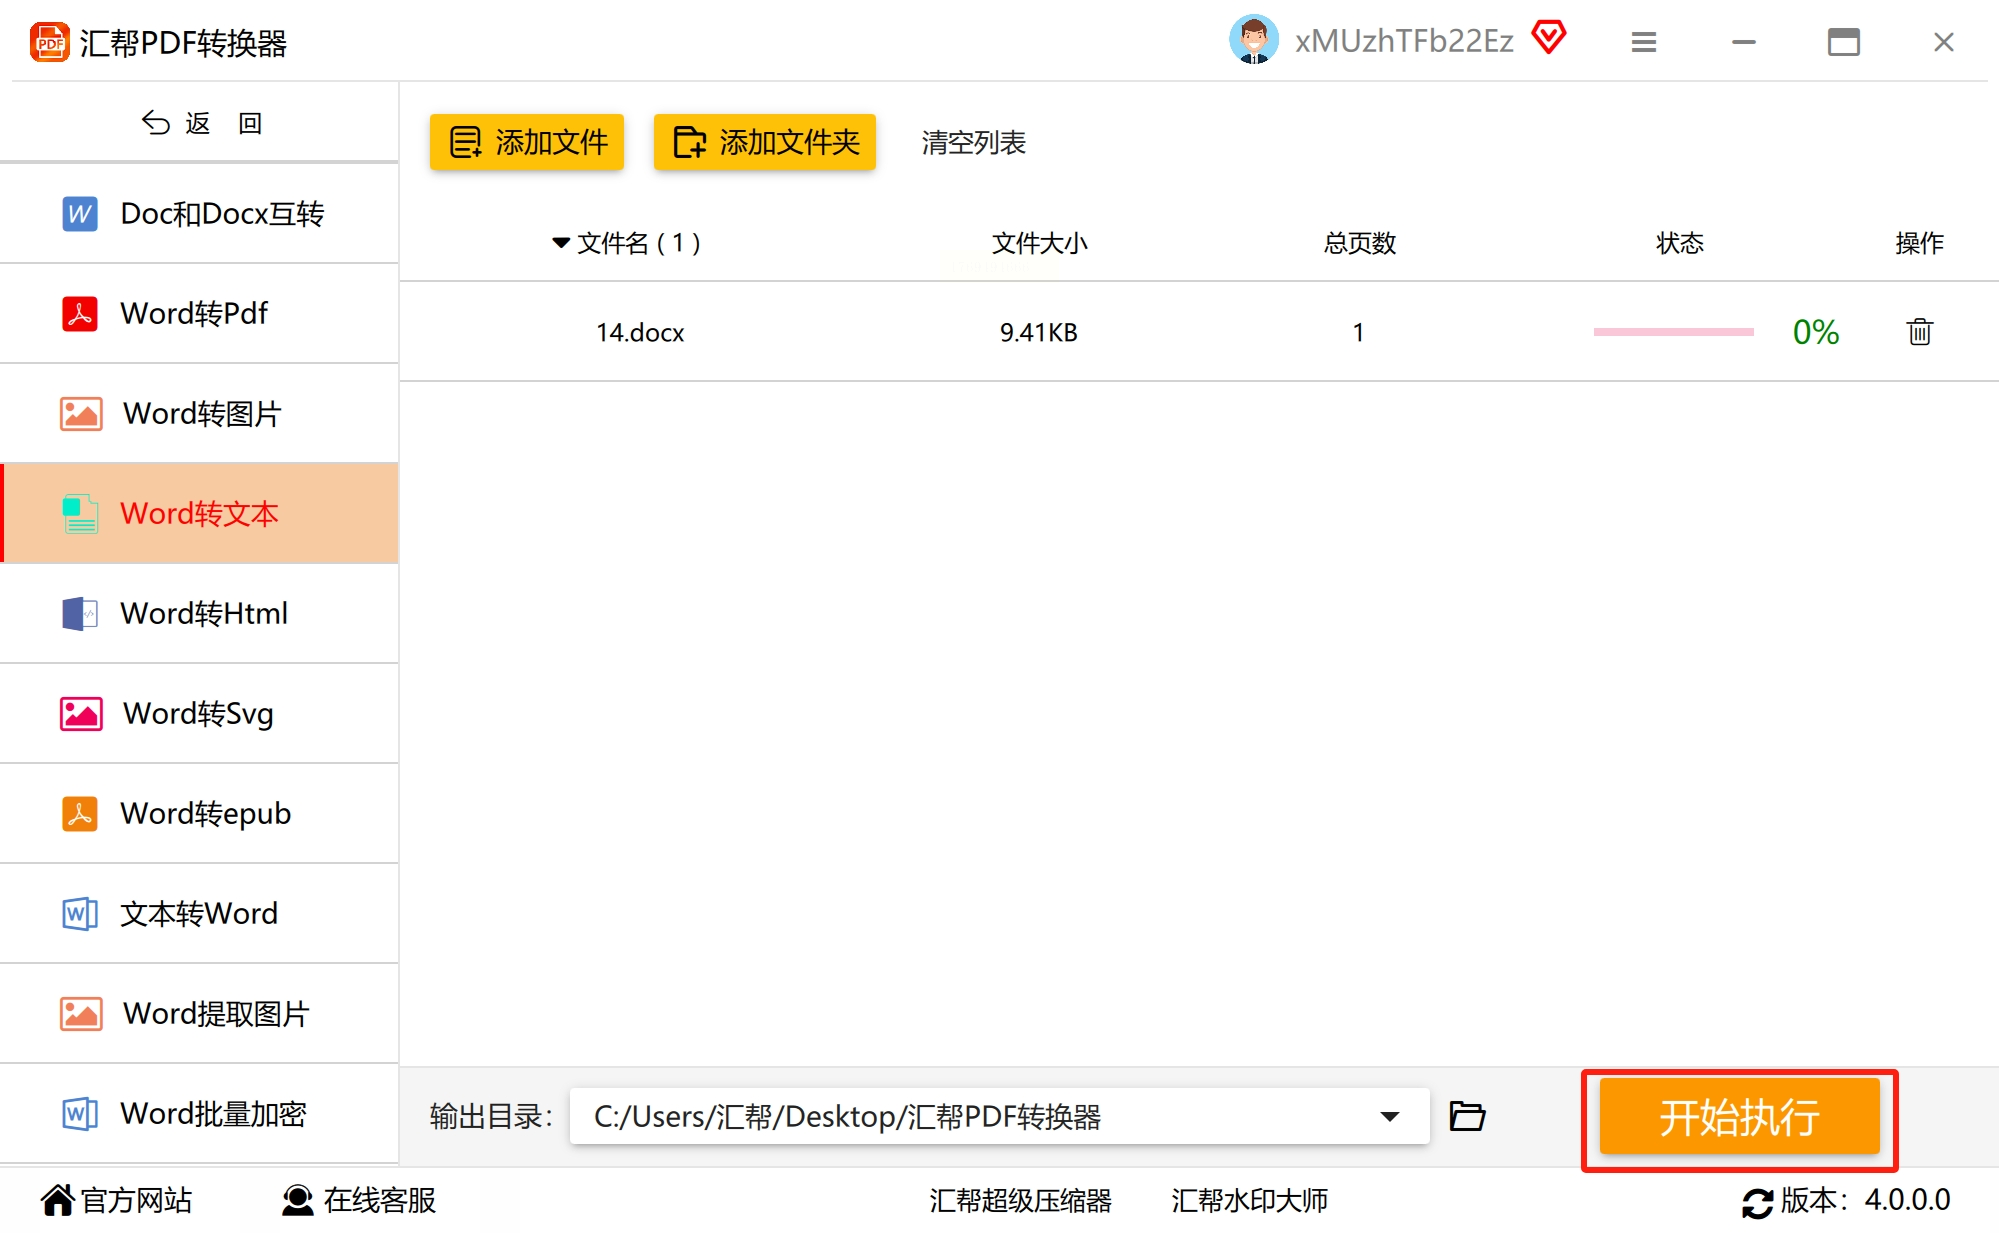This screenshot has height=1233, width=1999.
Task: Switch to Word转Html conversion
Action: (x=204, y=614)
